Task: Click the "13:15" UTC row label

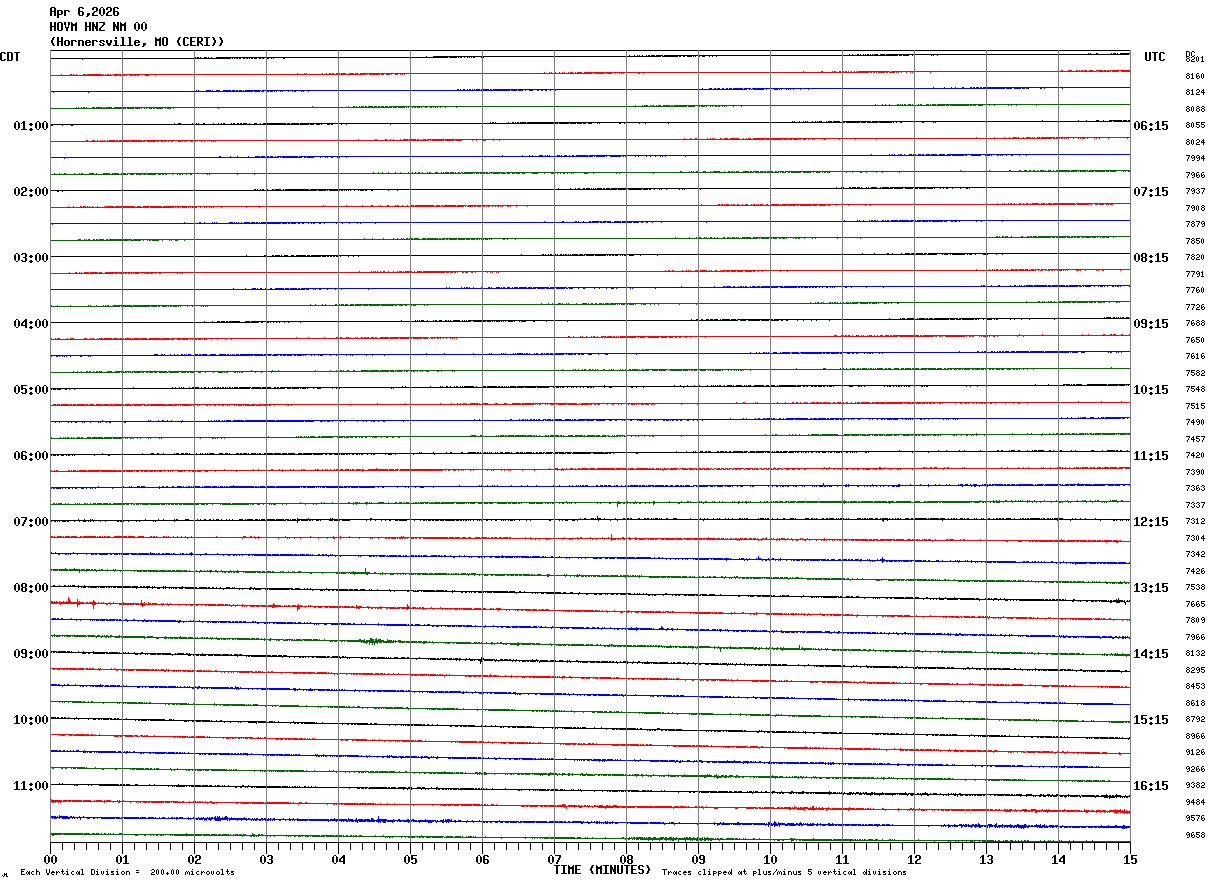Action: click(x=1151, y=588)
